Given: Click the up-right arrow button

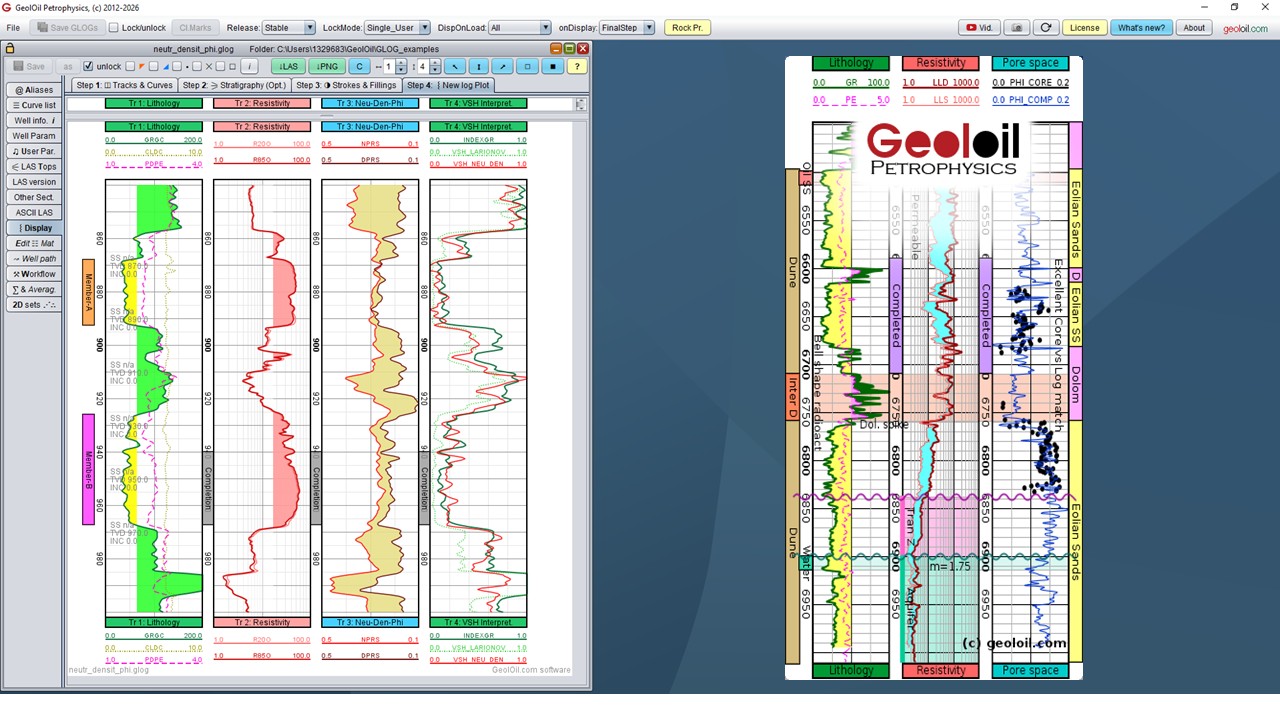Looking at the screenshot, I should [503, 67].
